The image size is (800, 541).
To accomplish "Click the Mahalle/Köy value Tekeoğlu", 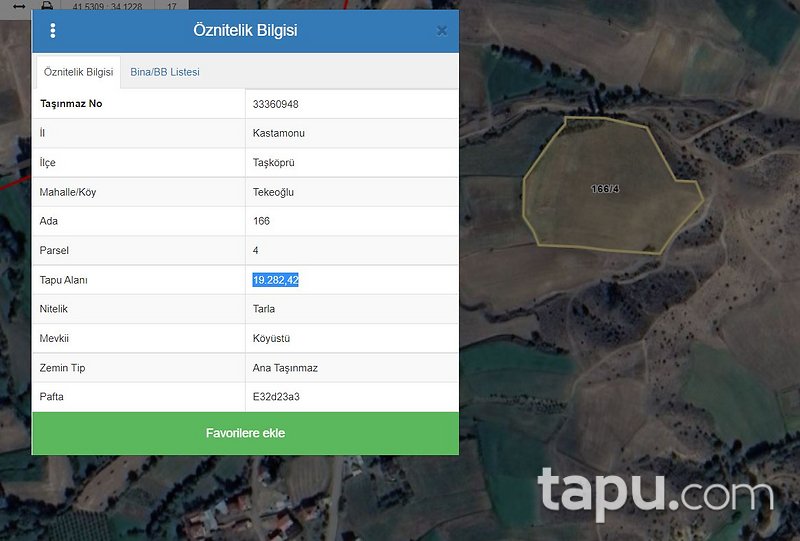I will coord(273,192).
